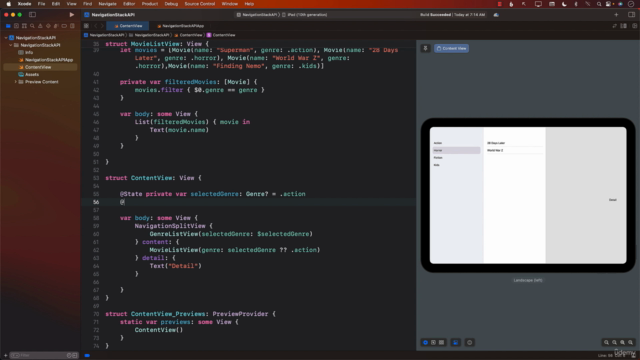Open the Symbol navigator icon
The height and width of the screenshot is (360, 640).
pos(24,26)
